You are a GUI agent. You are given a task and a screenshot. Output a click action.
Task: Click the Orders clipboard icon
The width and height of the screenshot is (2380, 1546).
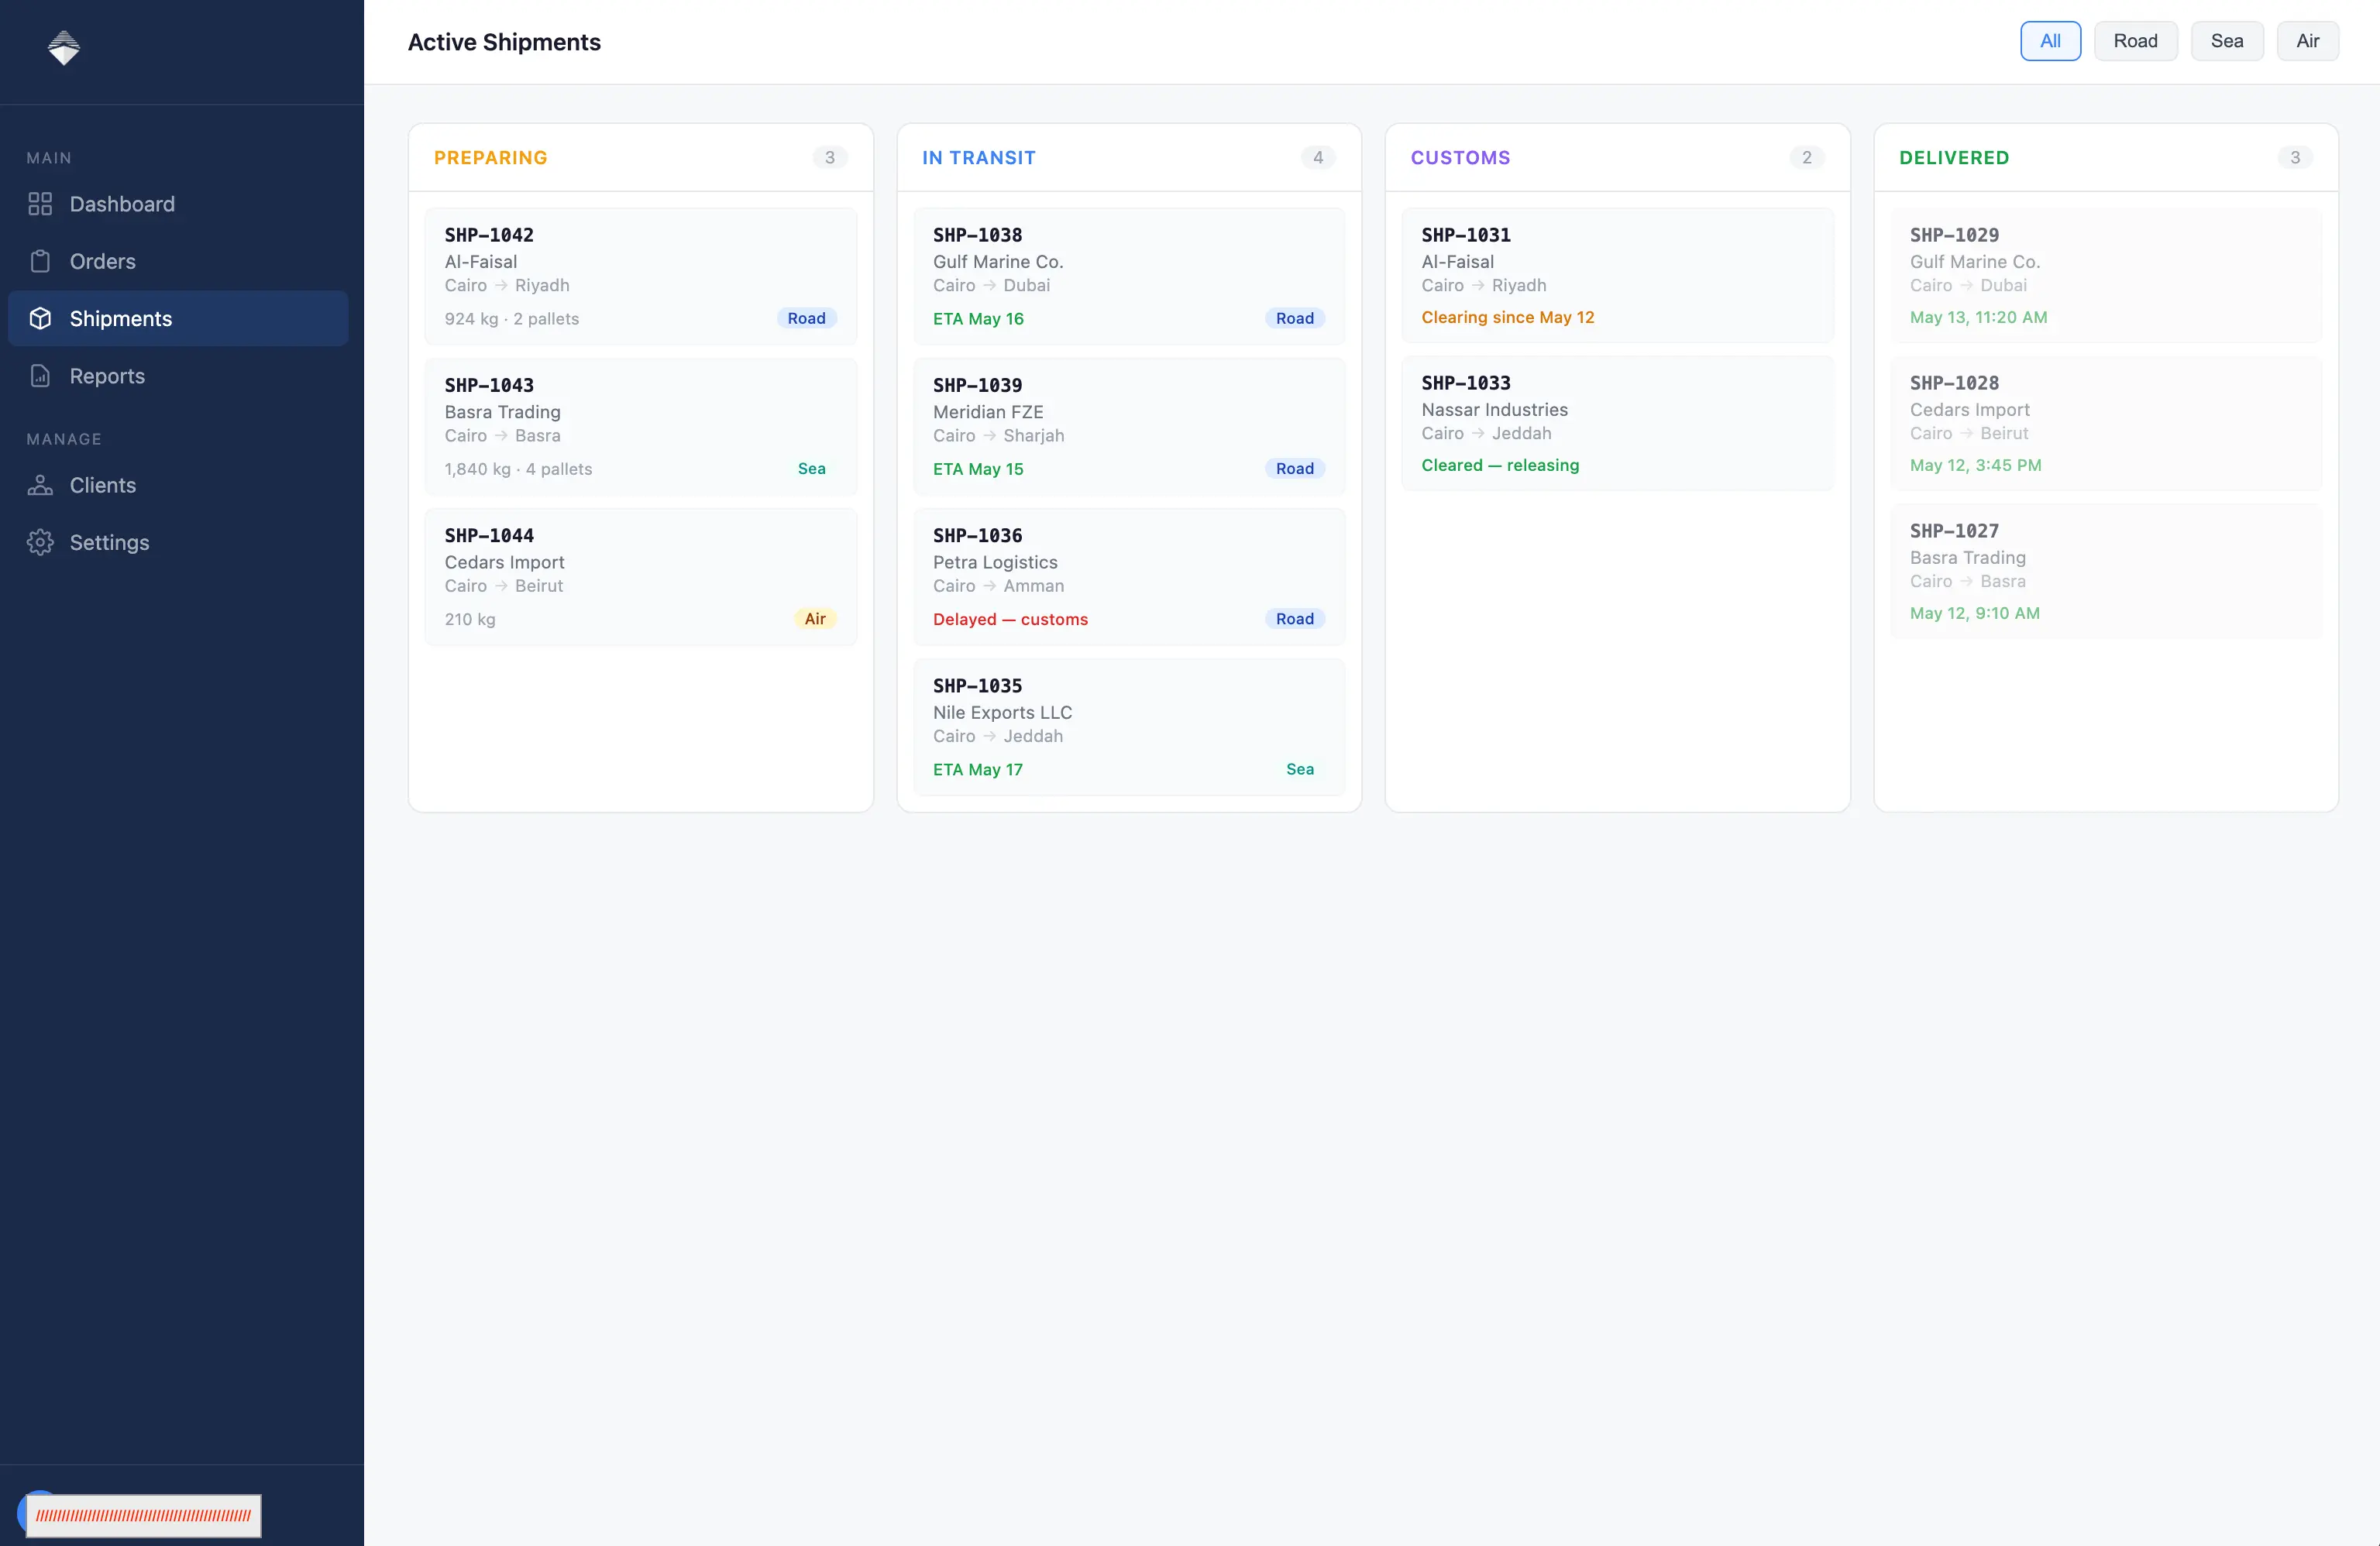click(40, 261)
